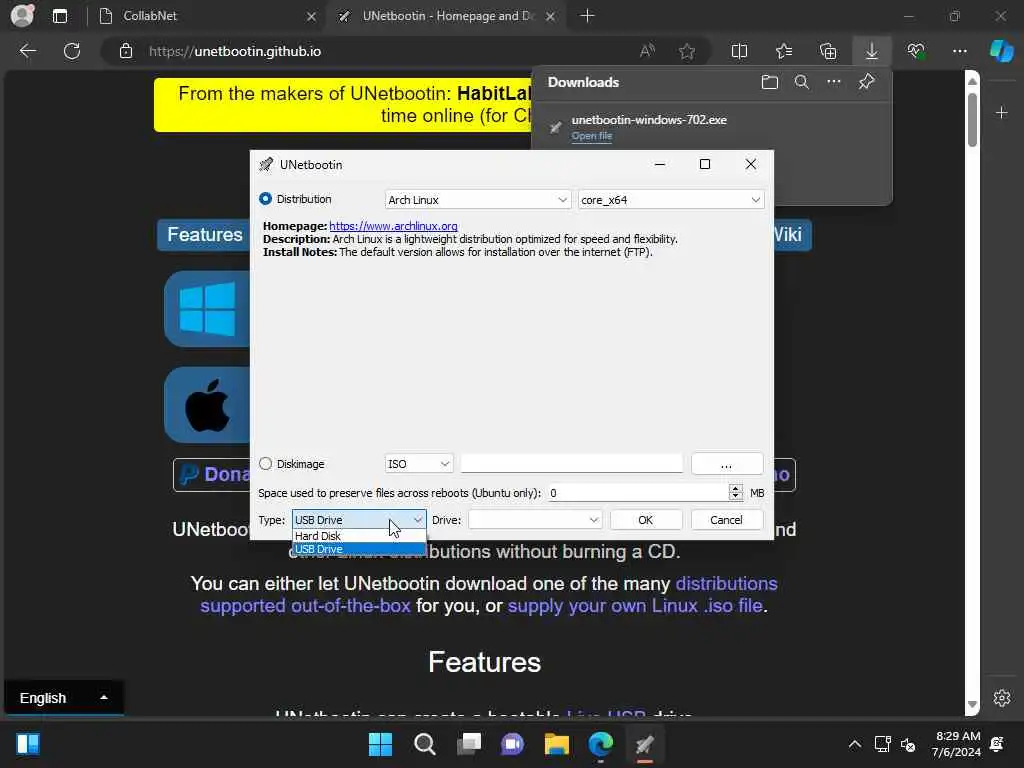1024x768 pixels.
Task: Open taskbar Search
Action: coord(424,744)
